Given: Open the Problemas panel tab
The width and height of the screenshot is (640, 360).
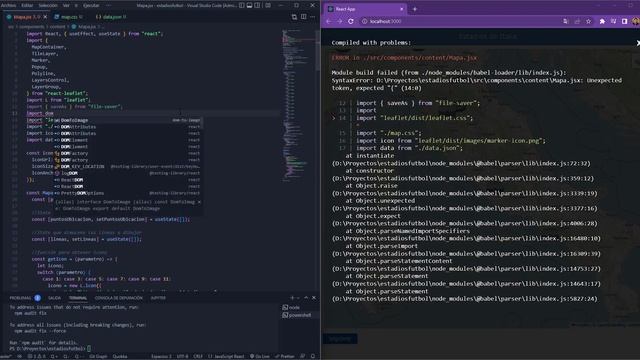Looking at the screenshot, I should (20, 298).
